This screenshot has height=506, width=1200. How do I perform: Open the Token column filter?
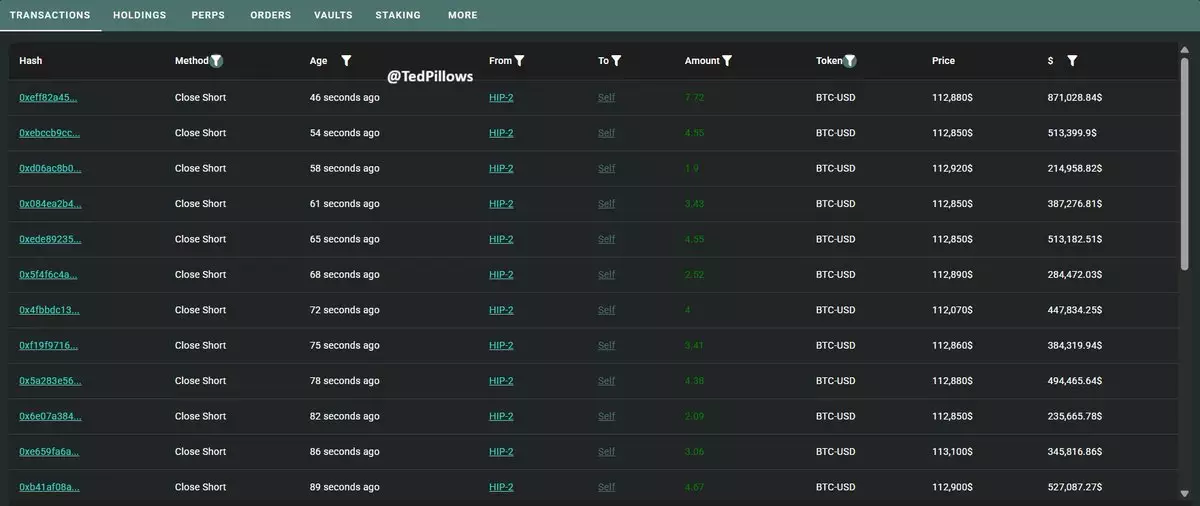pyautogui.click(x=850, y=61)
